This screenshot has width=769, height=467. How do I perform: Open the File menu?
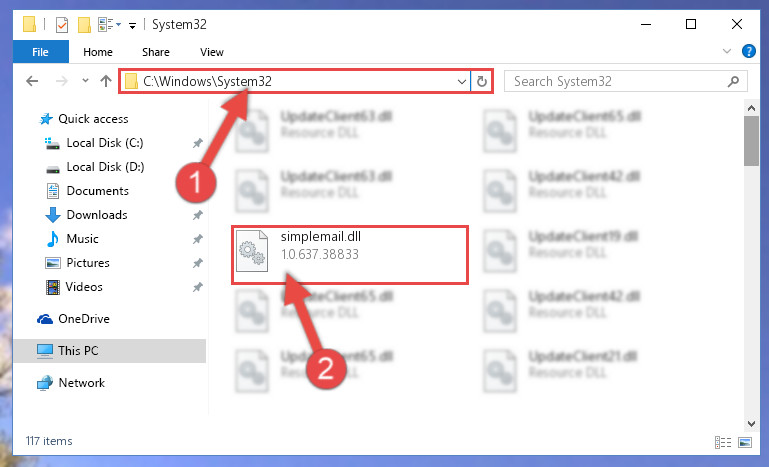click(x=40, y=52)
